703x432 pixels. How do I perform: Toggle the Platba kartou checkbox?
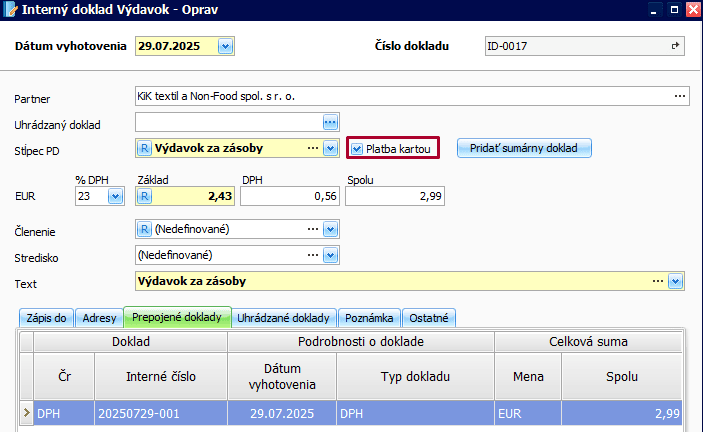(357, 148)
